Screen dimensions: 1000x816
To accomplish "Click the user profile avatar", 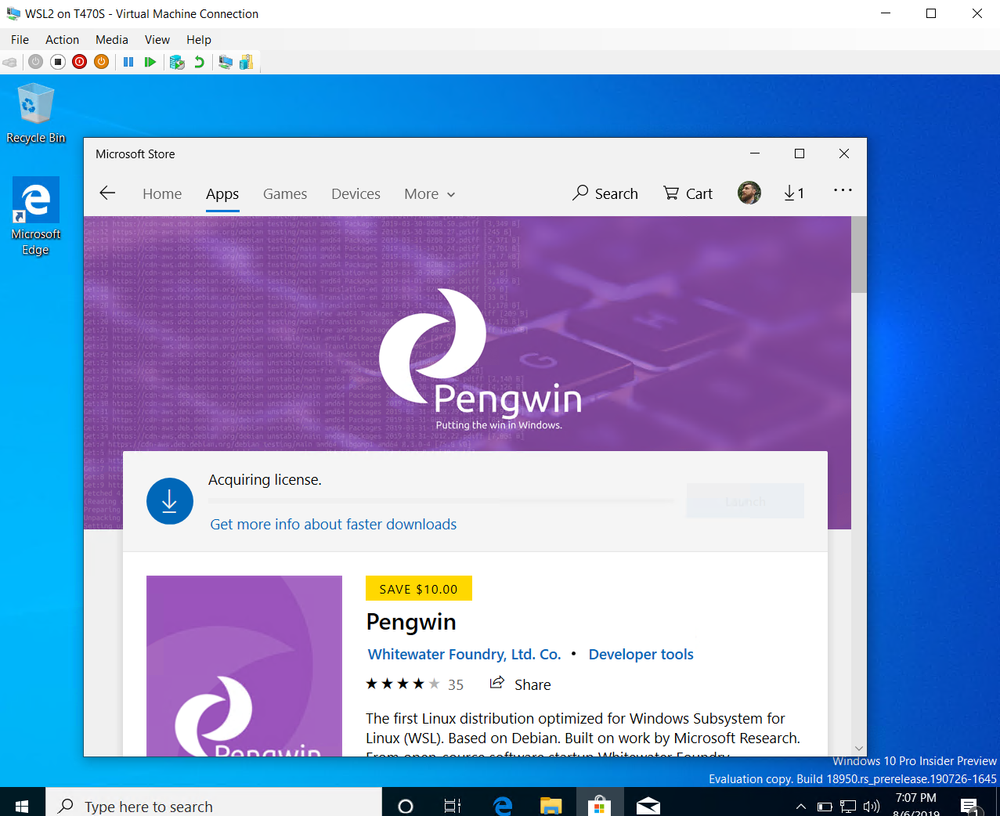I will (x=749, y=192).
